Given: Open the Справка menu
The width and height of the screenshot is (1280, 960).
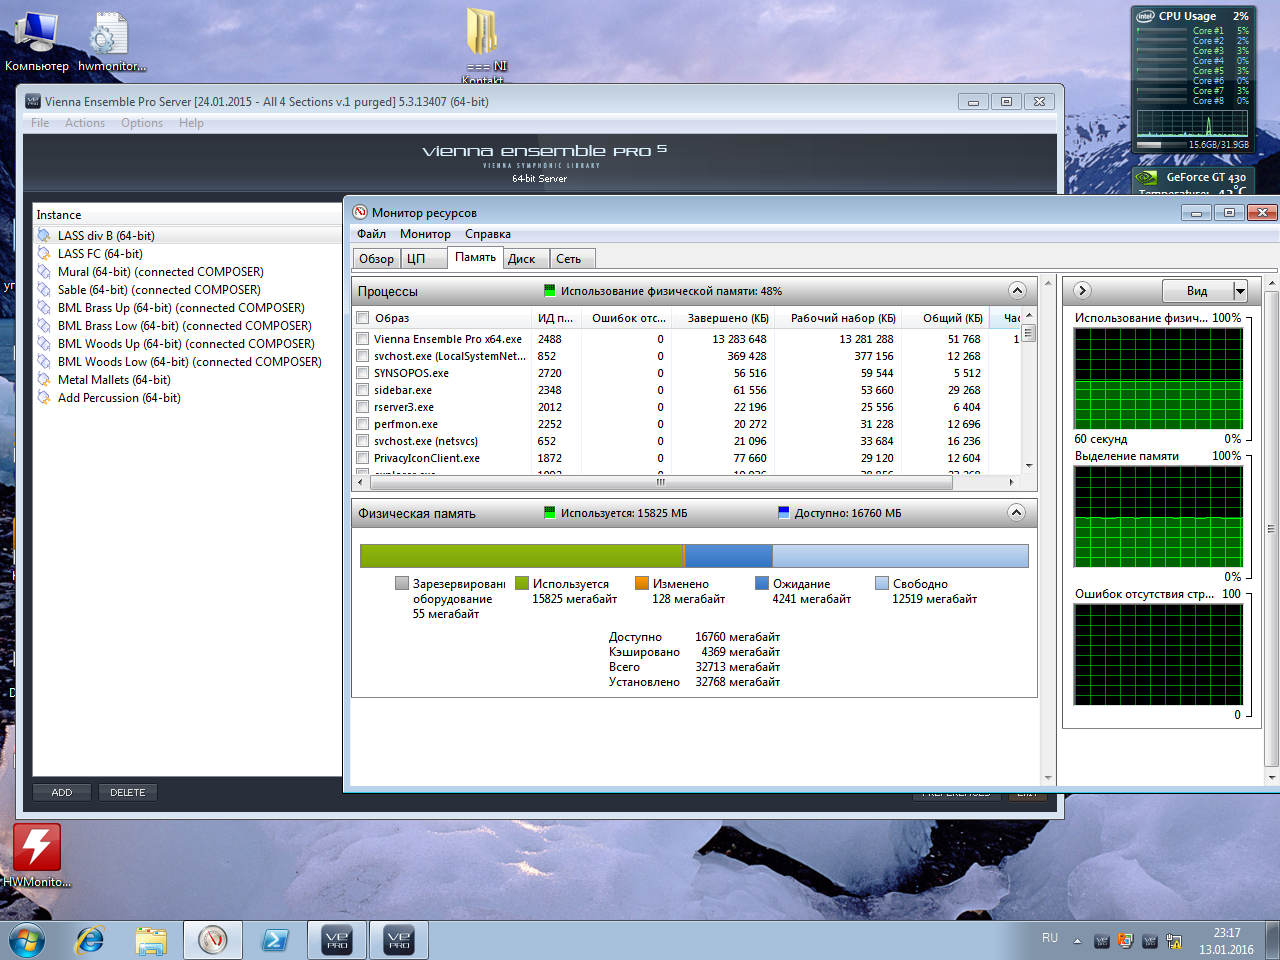Looking at the screenshot, I should point(488,234).
